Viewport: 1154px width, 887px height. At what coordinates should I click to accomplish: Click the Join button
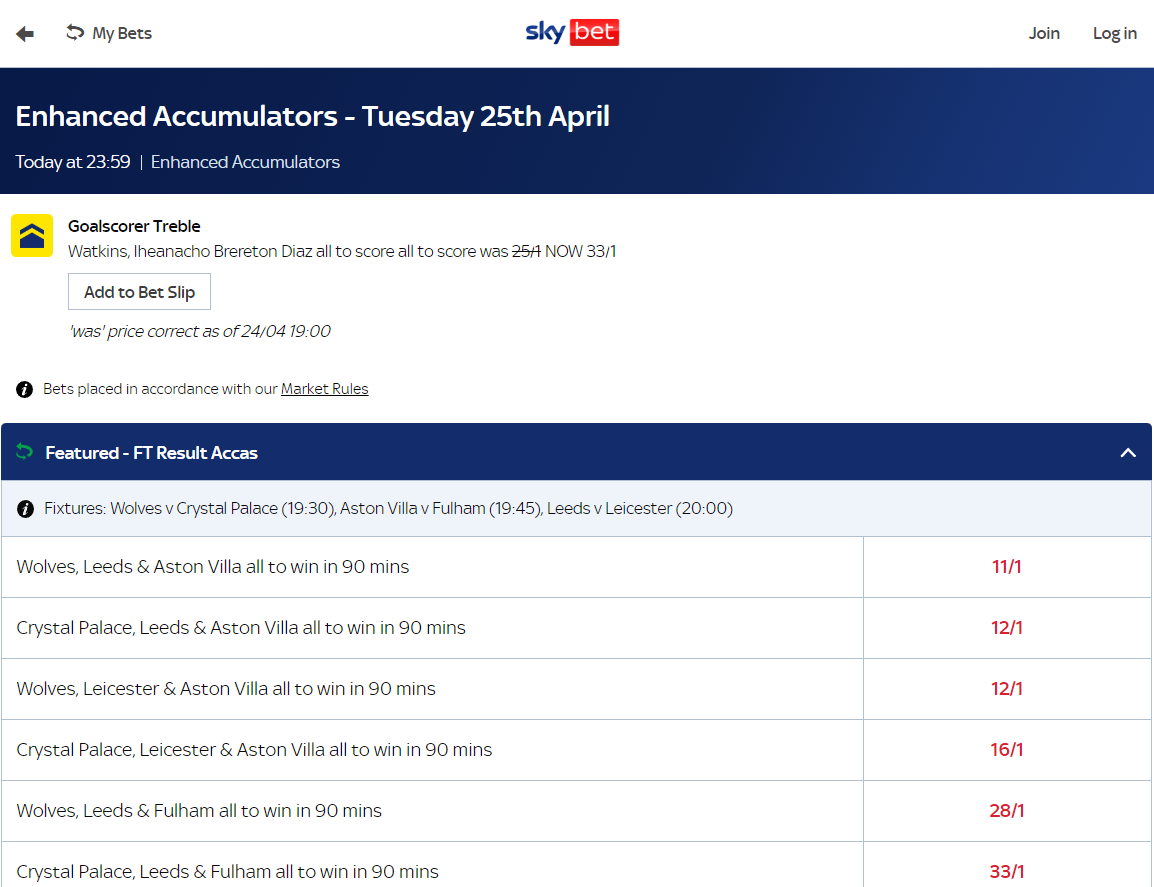coord(1044,33)
